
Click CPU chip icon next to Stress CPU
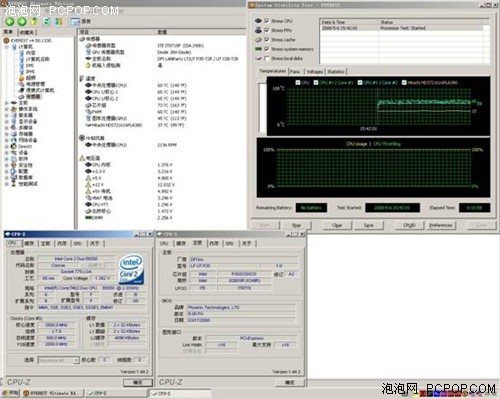[x=258, y=21]
